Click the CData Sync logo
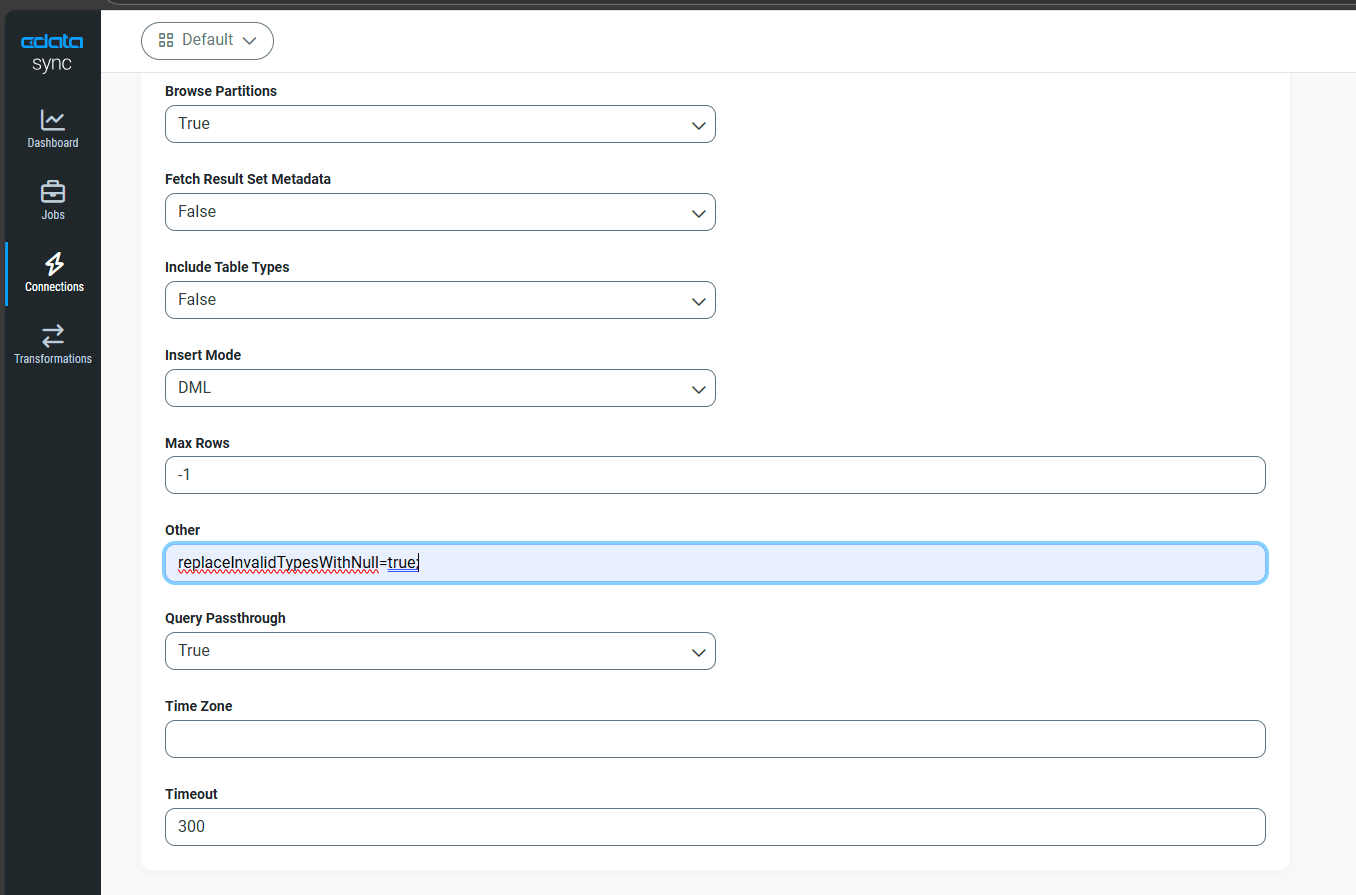This screenshot has width=1356, height=895. point(52,52)
